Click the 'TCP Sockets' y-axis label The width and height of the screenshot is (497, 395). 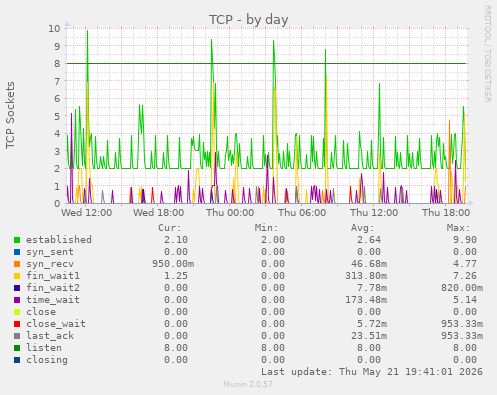point(10,115)
